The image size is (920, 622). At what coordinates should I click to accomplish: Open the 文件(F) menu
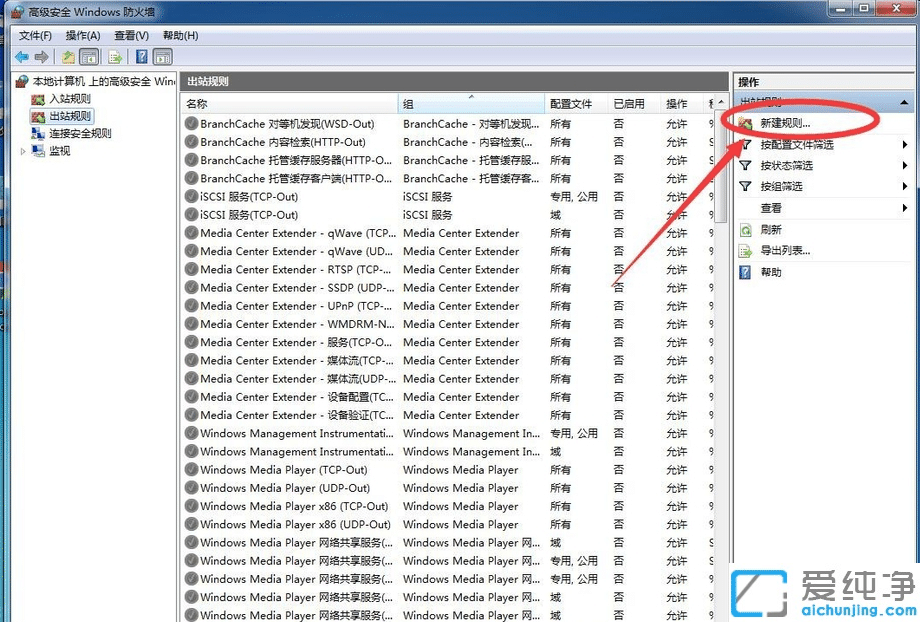pos(36,34)
